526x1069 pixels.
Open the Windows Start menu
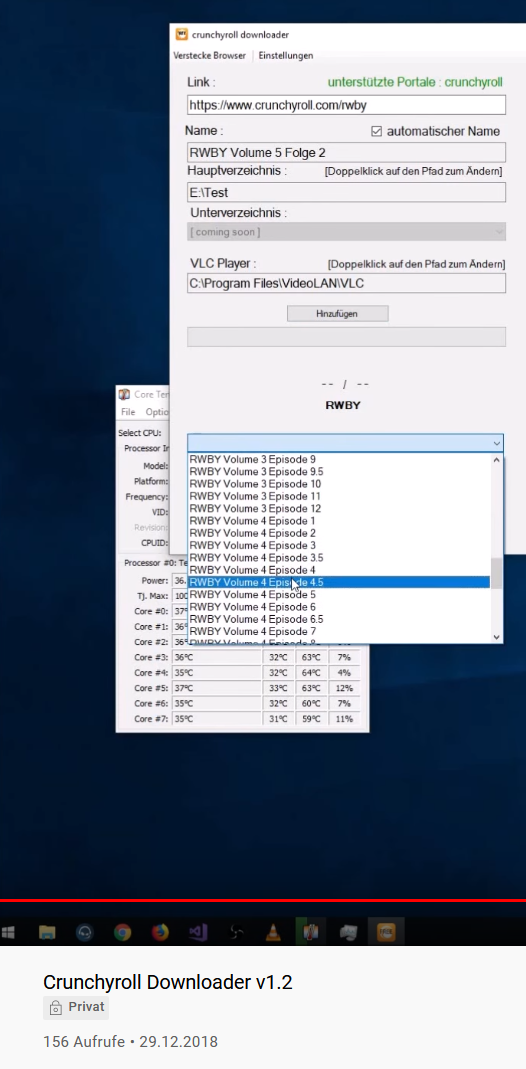[x=9, y=931]
